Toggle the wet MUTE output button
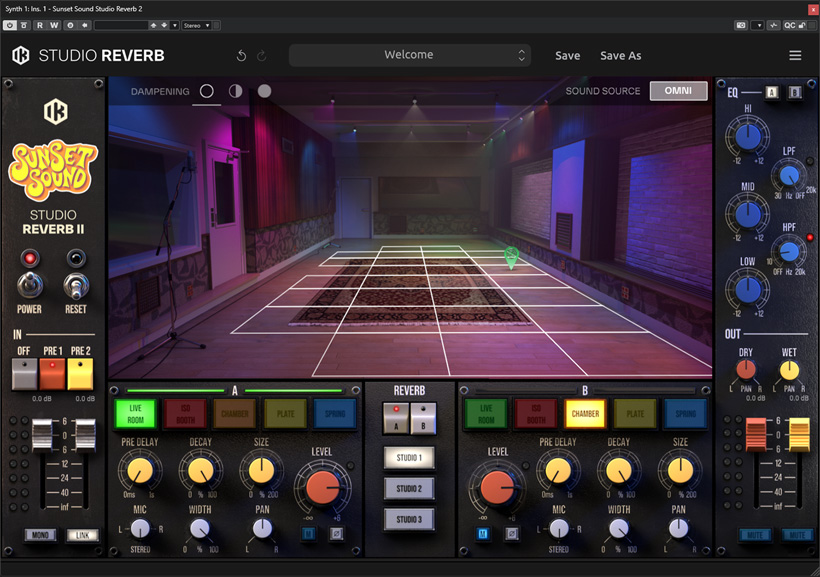820x577 pixels. click(x=797, y=535)
